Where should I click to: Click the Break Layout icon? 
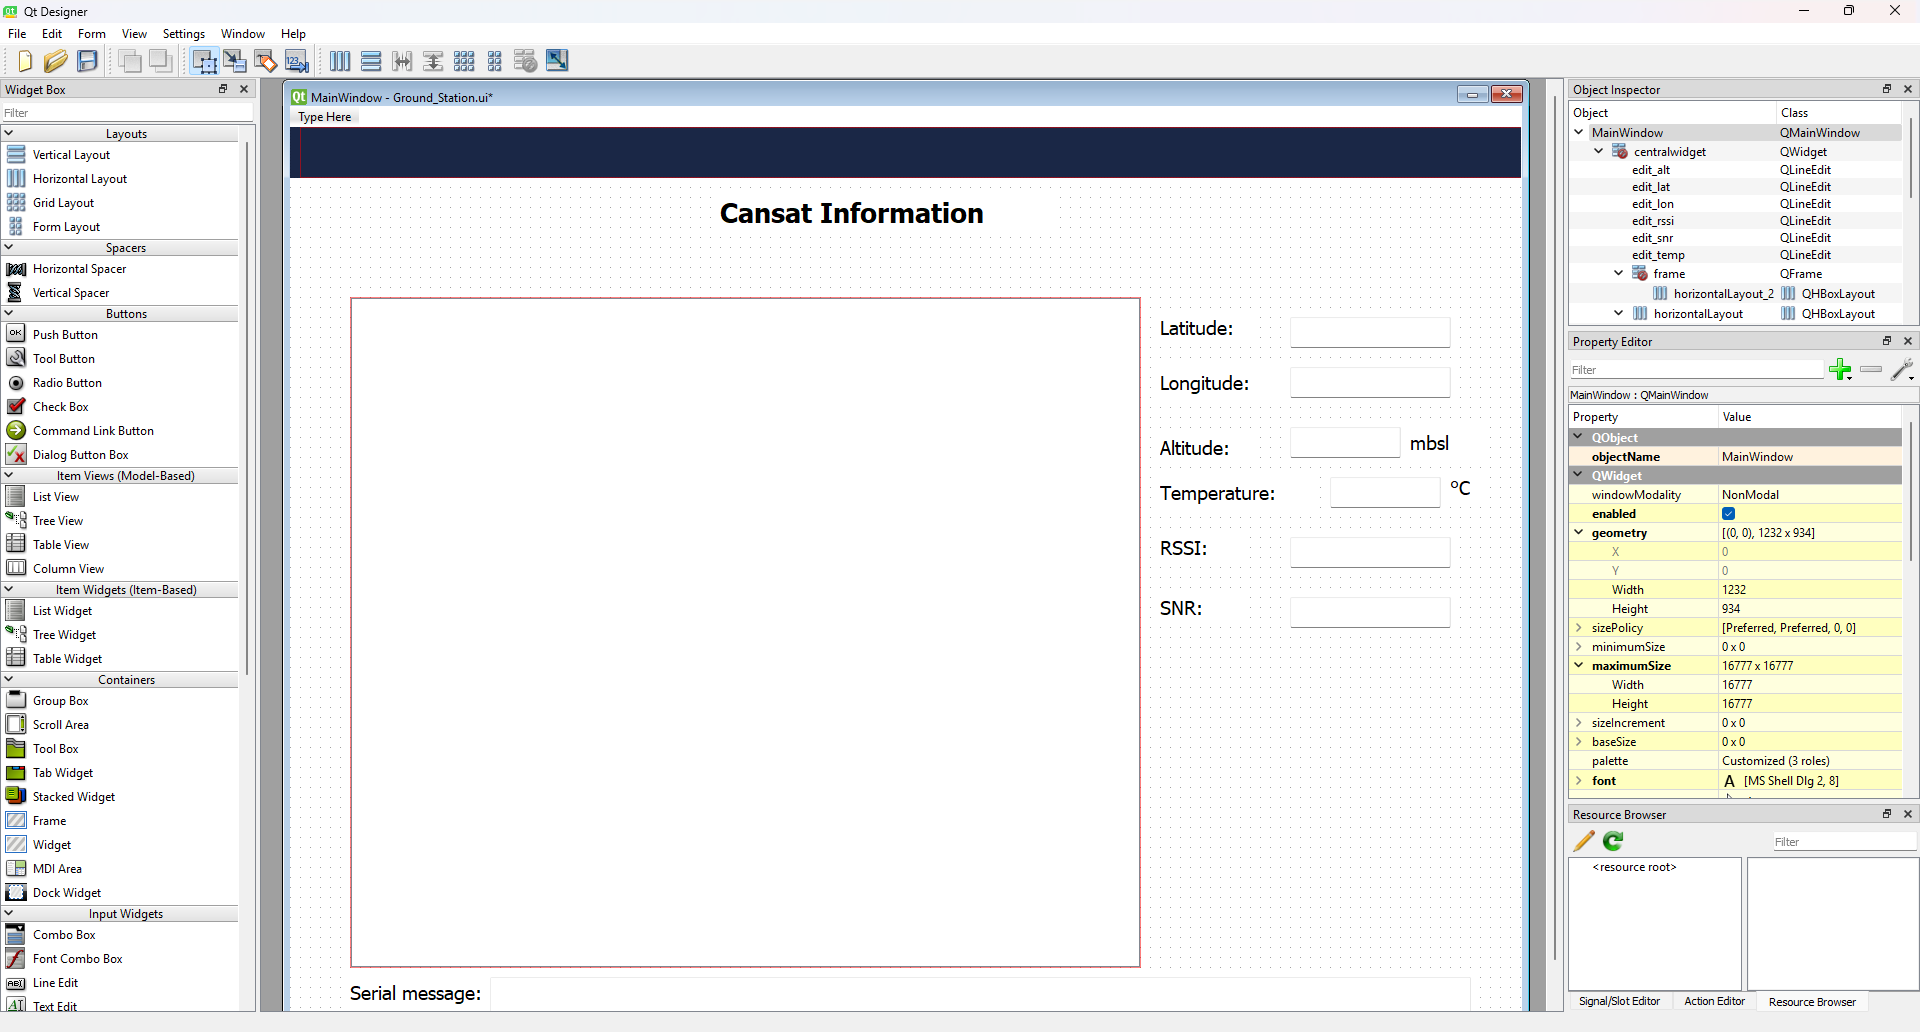point(526,61)
